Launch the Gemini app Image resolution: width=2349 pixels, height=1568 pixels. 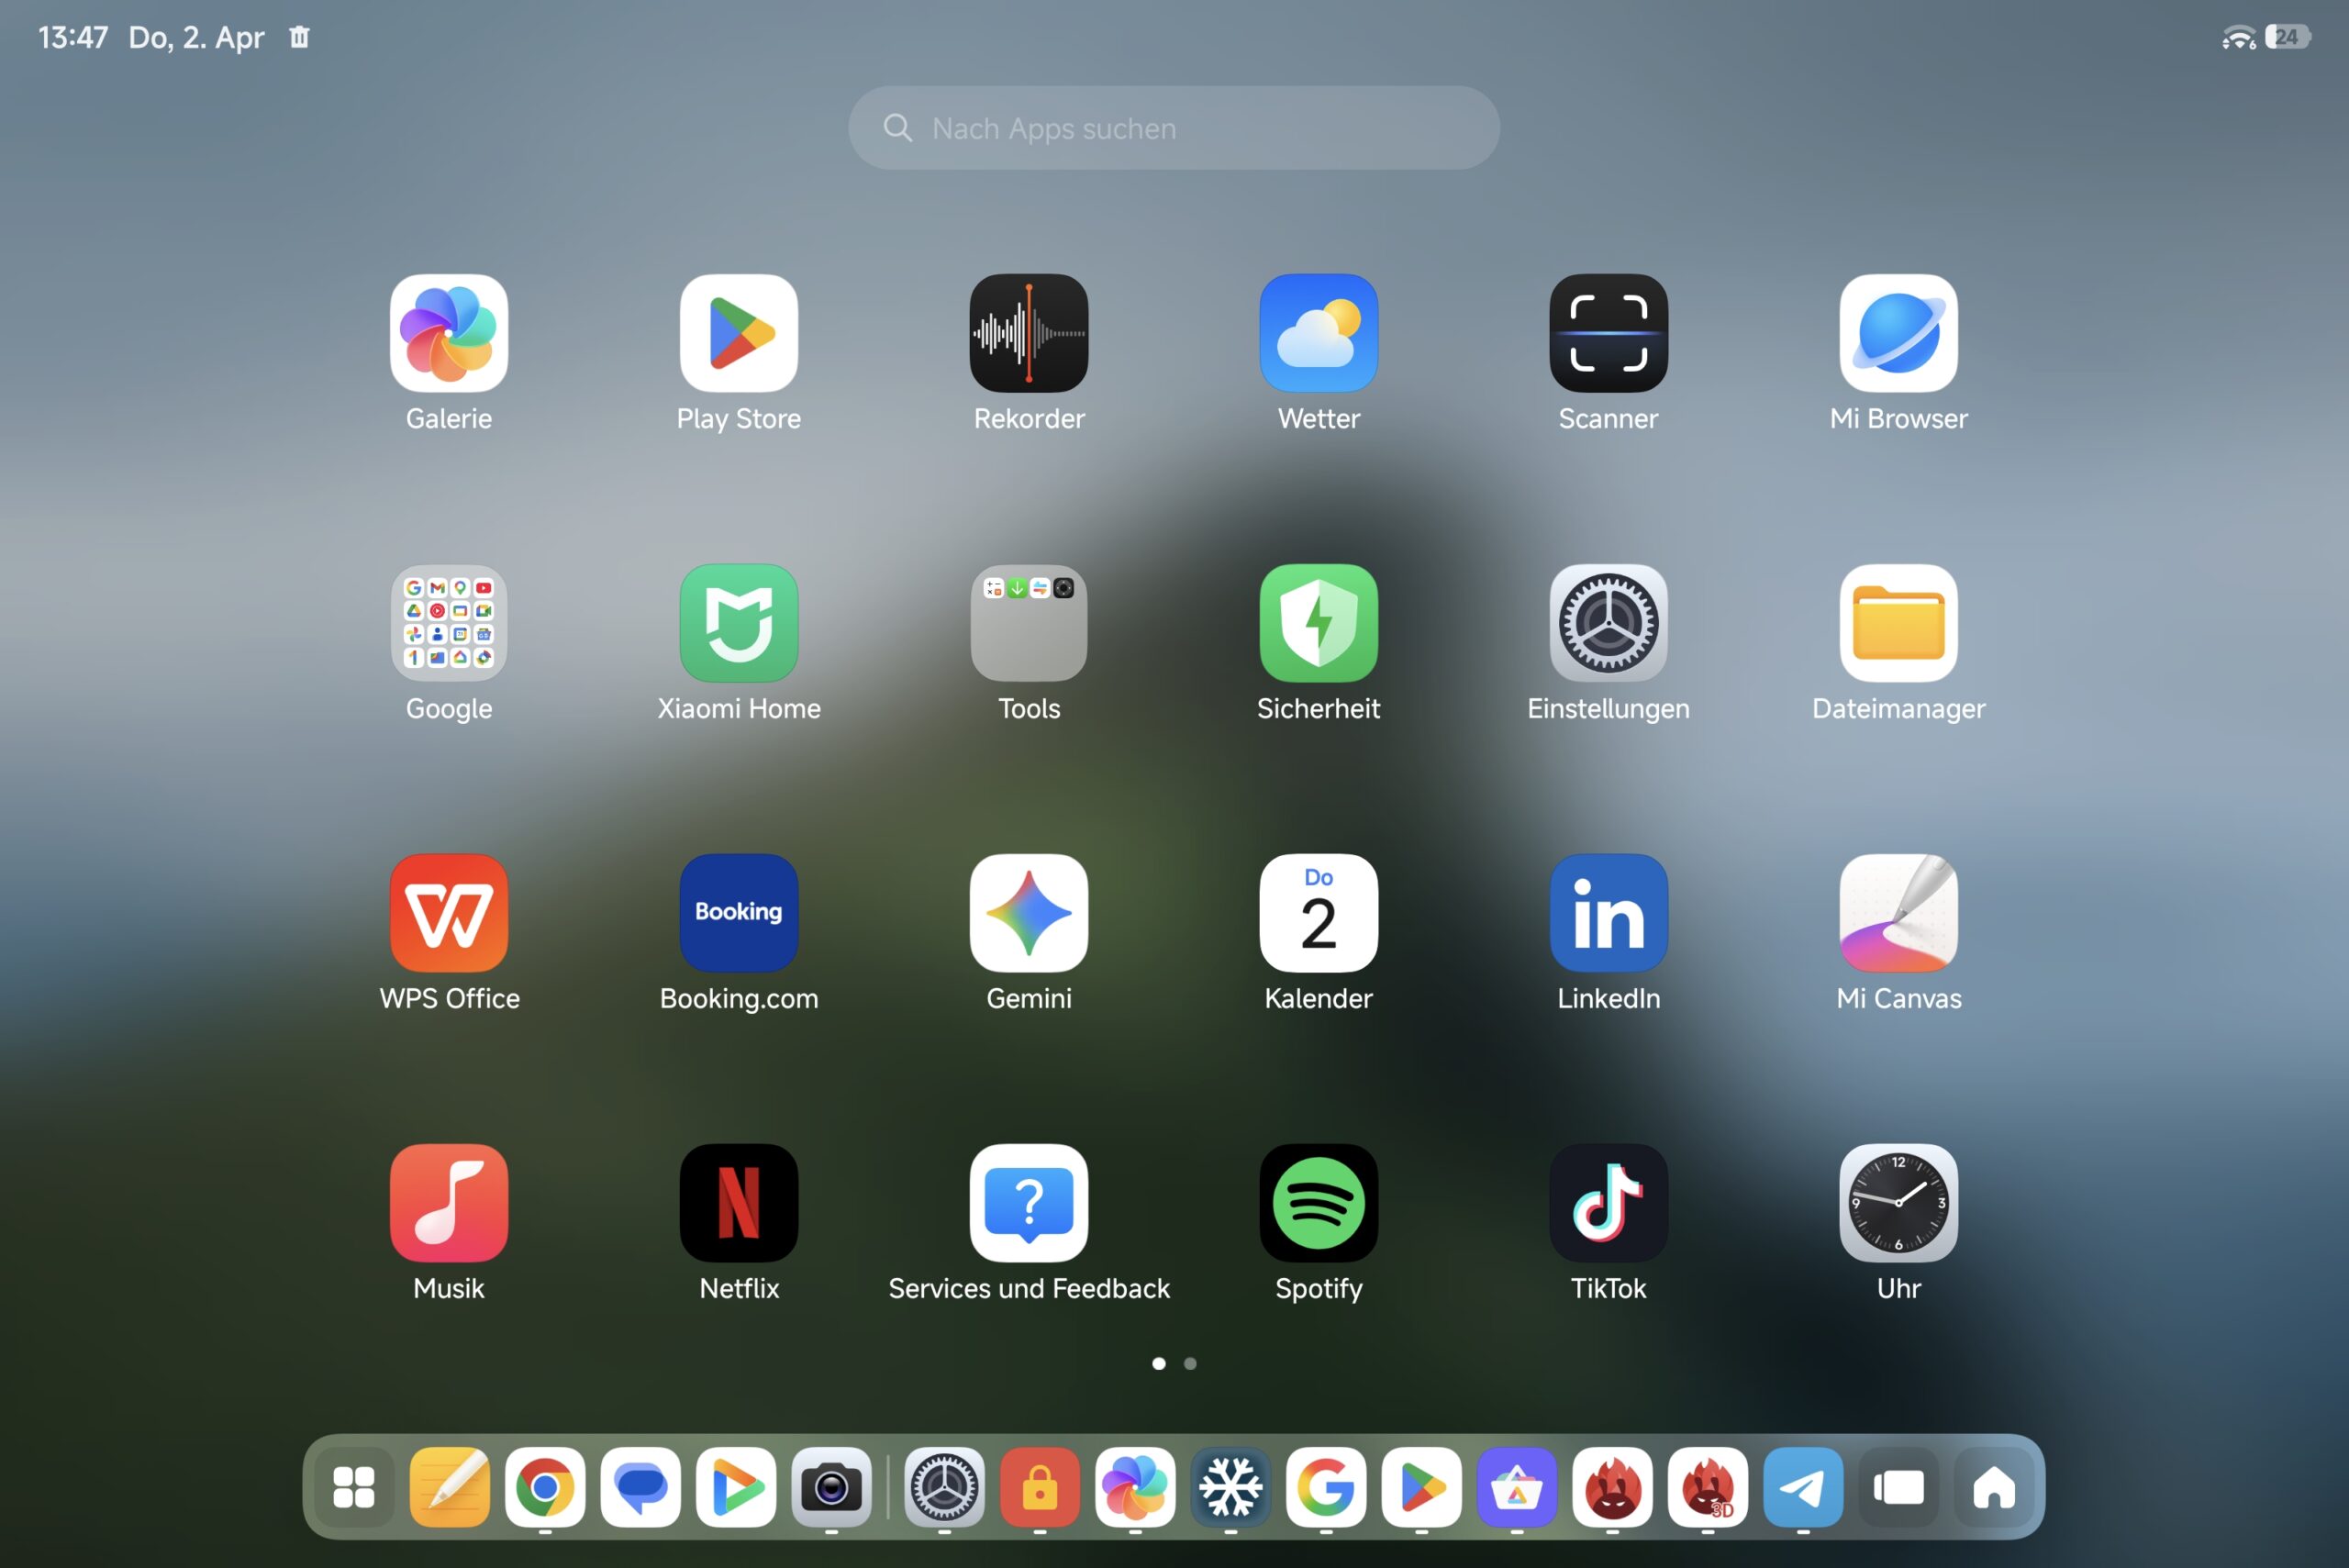click(x=1028, y=912)
